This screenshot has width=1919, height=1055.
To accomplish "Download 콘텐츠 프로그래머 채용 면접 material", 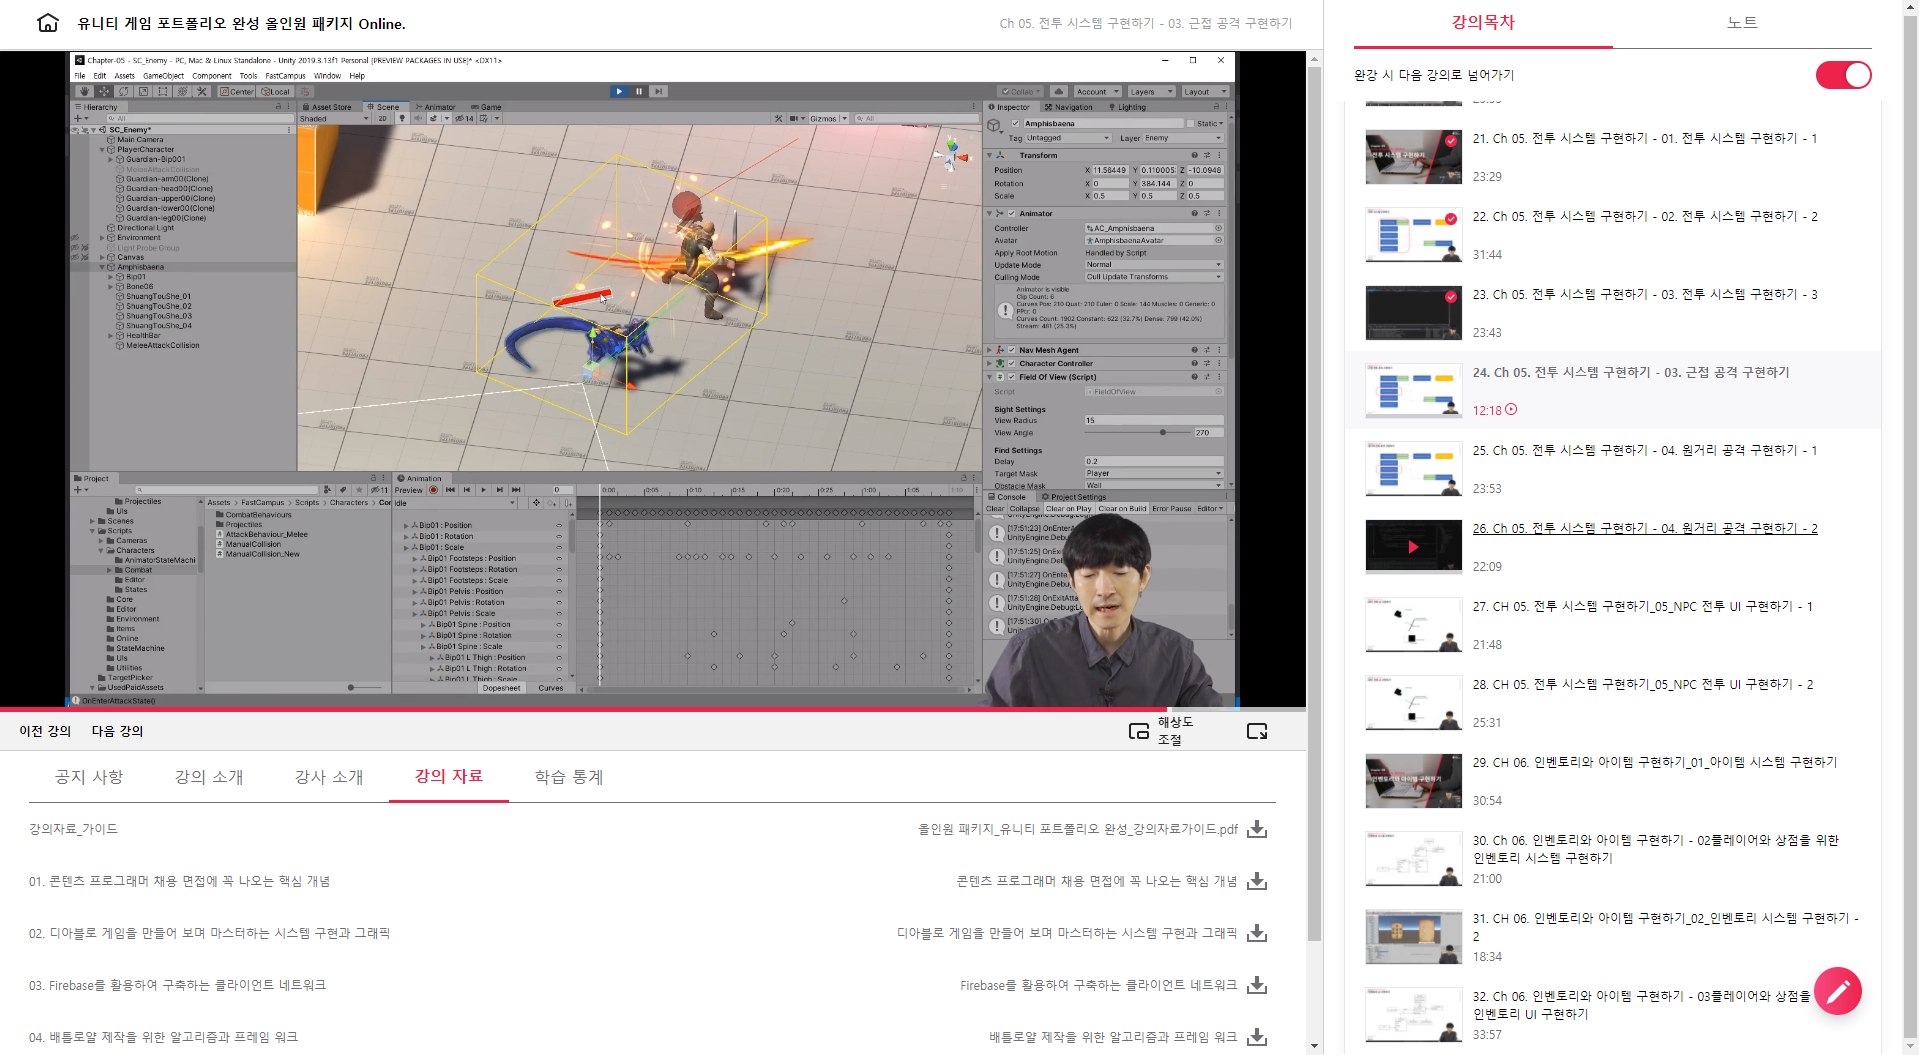I will click(1257, 881).
